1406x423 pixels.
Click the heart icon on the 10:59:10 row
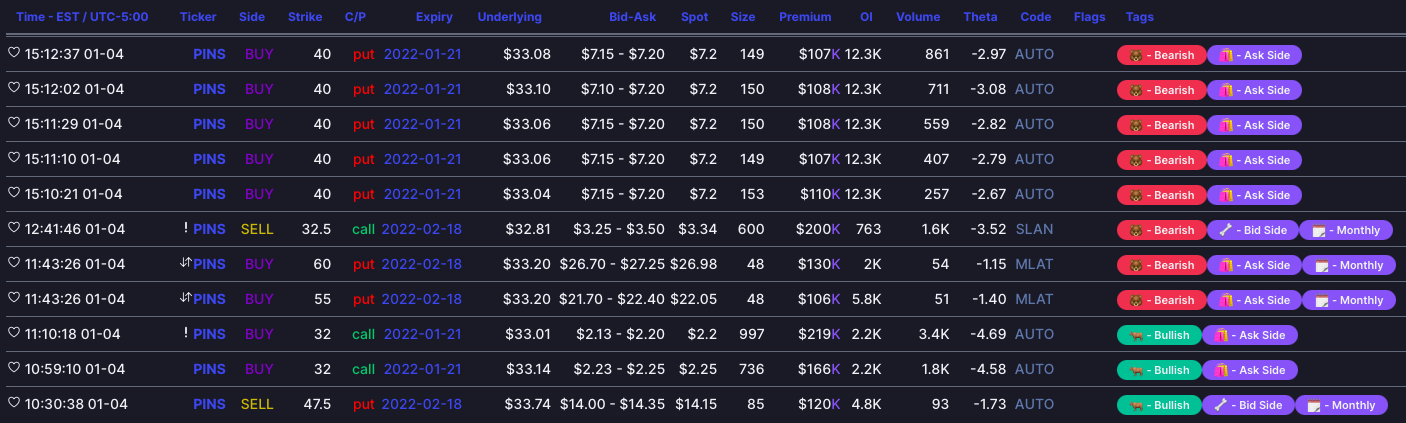click(14, 369)
